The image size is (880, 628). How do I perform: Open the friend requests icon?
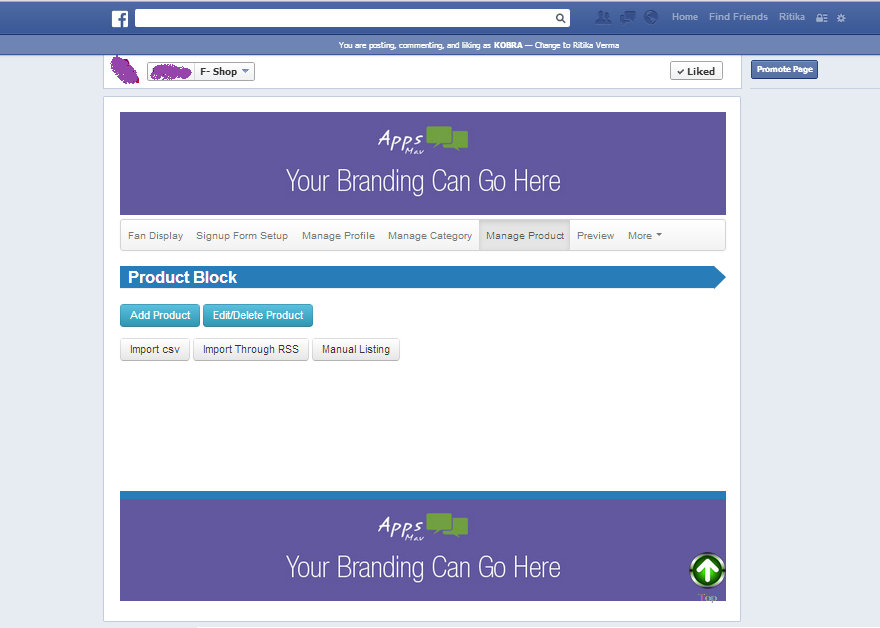603,17
